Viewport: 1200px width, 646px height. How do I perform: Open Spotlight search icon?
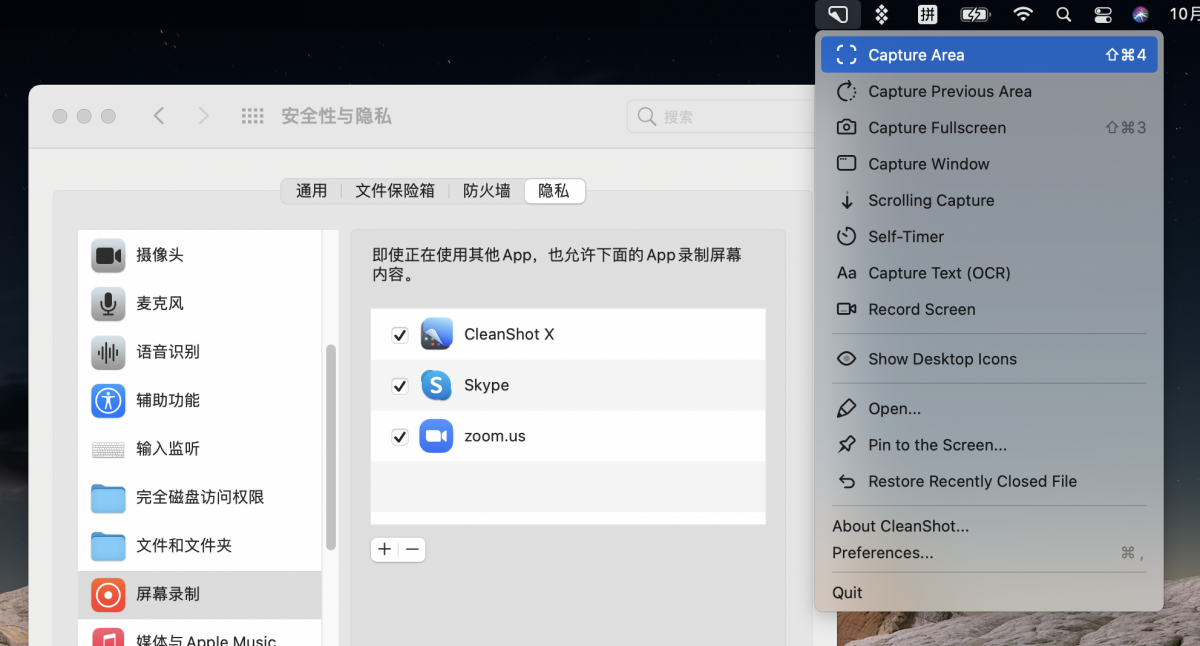[x=1063, y=14]
